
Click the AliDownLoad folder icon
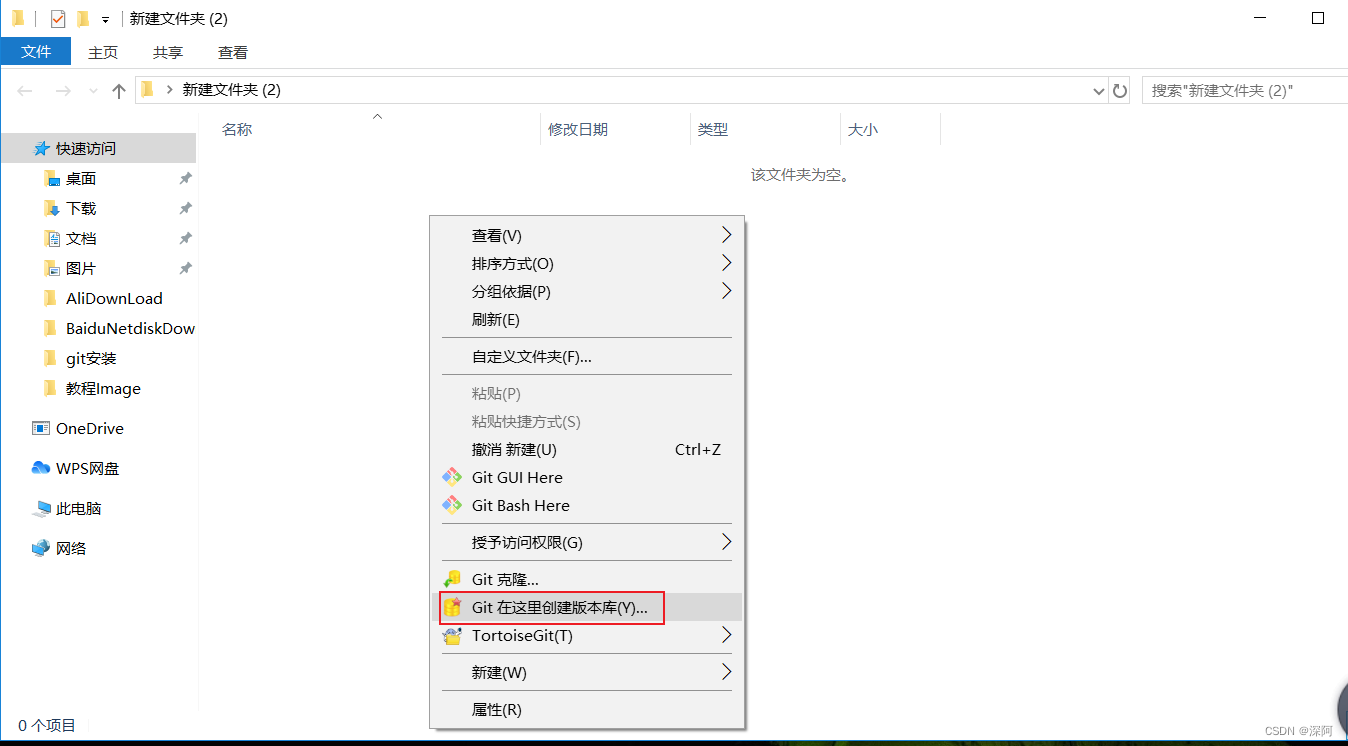(51, 299)
